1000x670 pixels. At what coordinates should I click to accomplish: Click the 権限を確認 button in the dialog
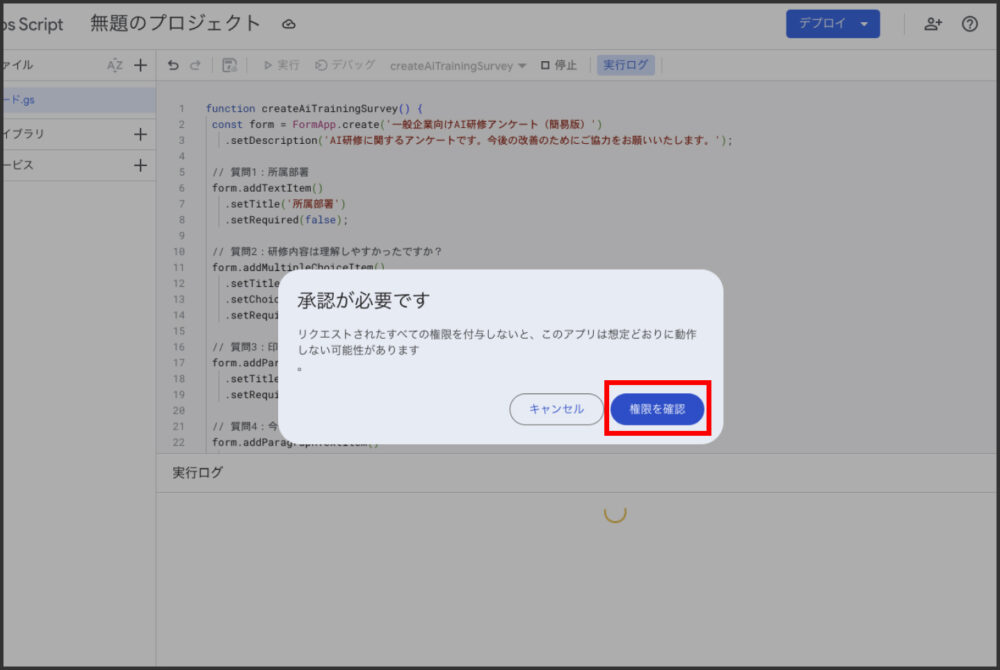[657, 408]
